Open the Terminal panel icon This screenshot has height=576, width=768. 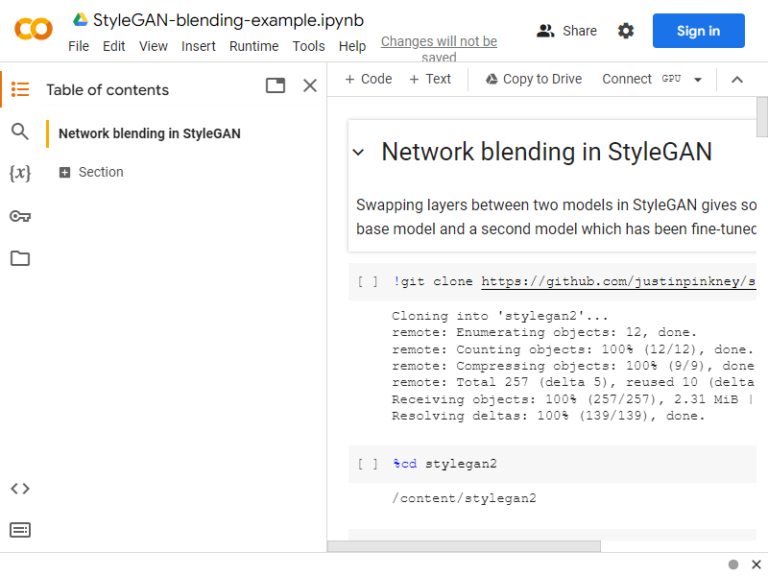[20, 529]
